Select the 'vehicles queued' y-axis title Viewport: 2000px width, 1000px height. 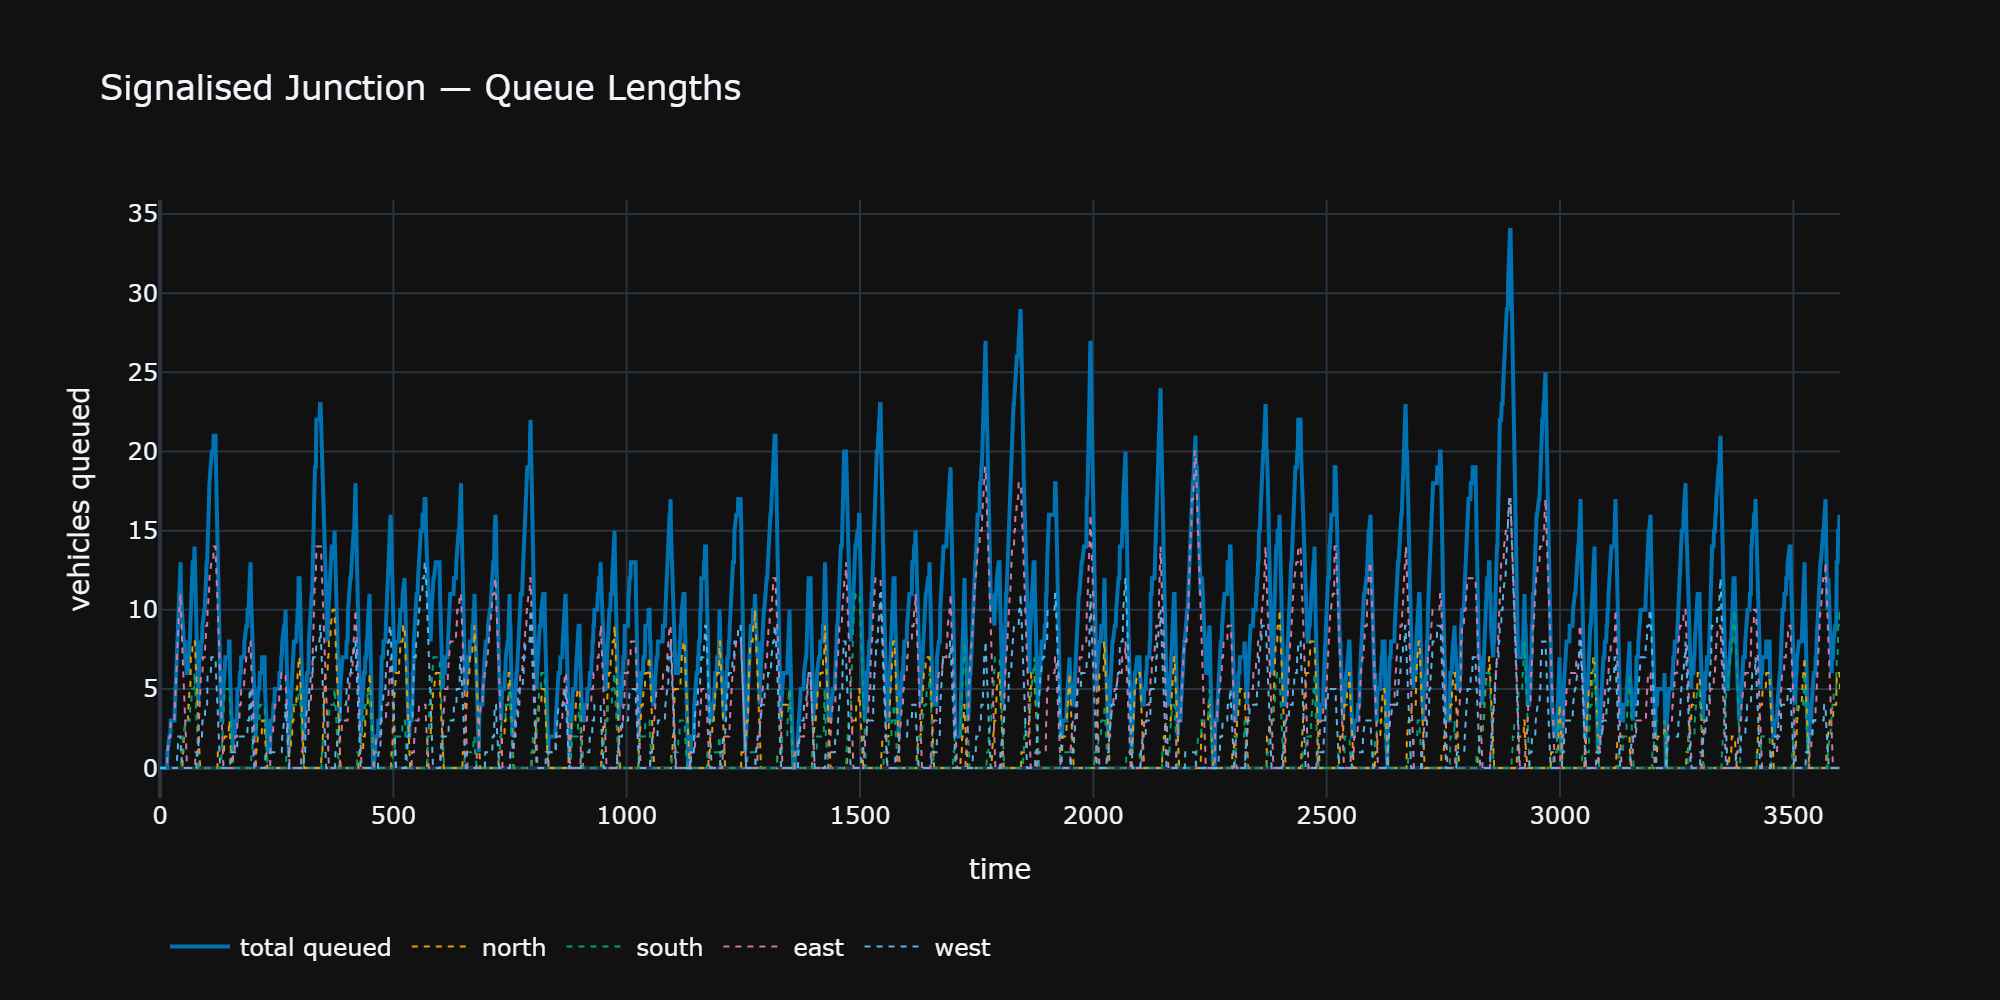tap(79, 499)
